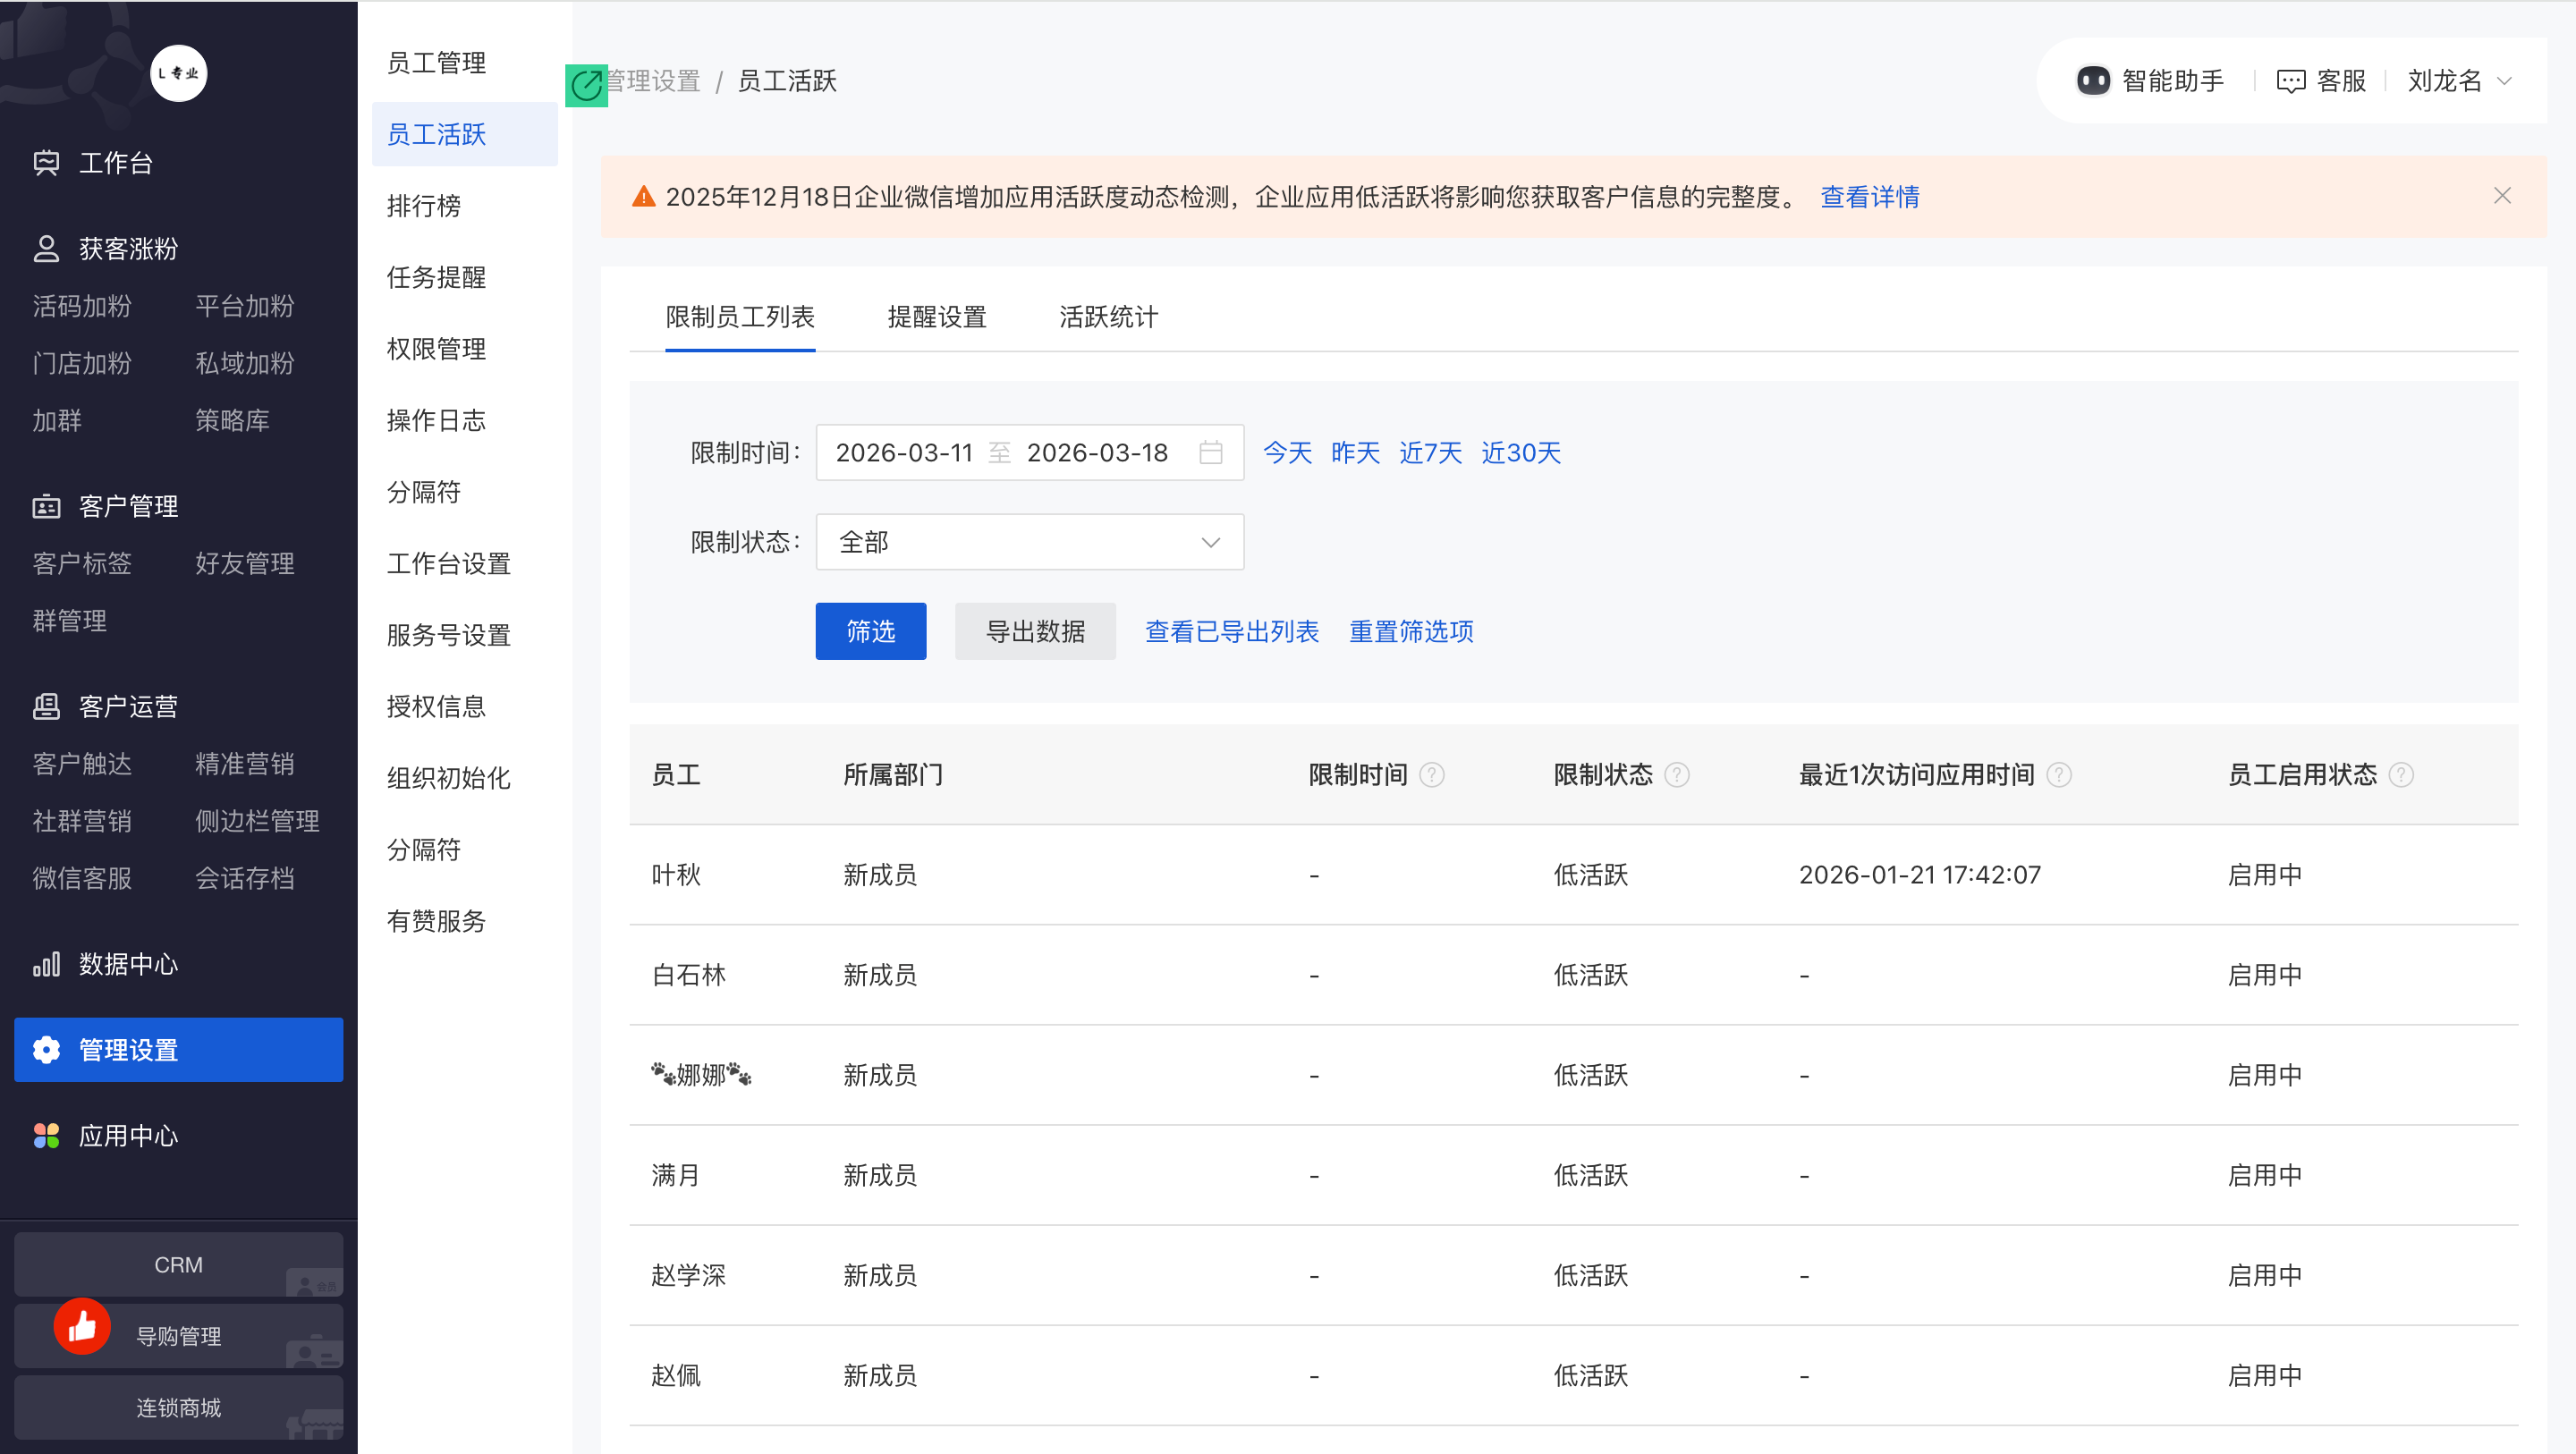This screenshot has height=1454, width=2576.
Task: Click help icon next to 员工启用状态
Action: (2401, 775)
